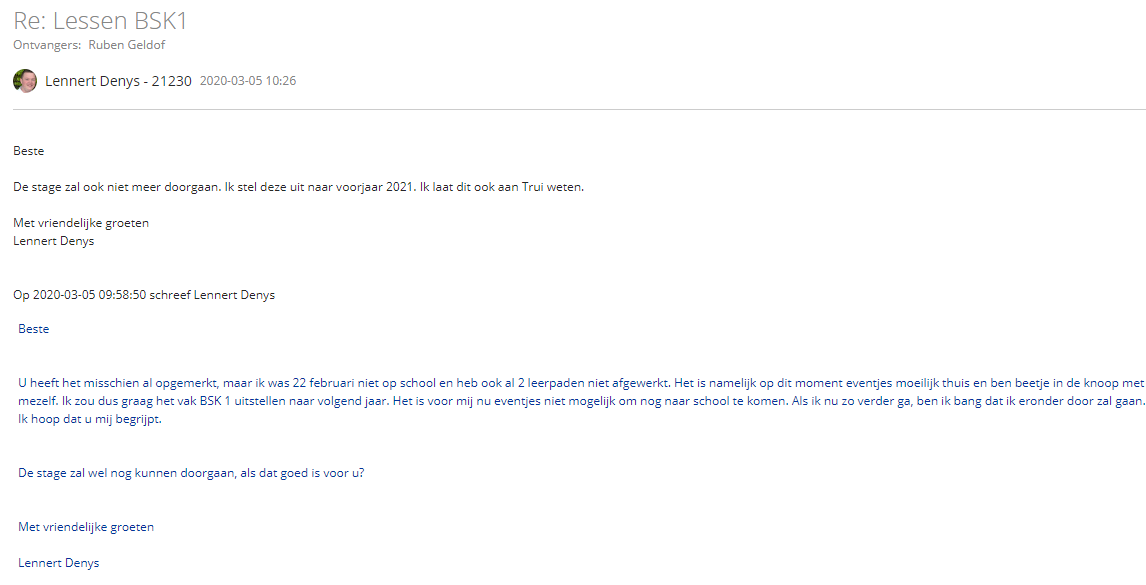Click the line 'Ik hoop dat u mij begrijpt.'
The image size is (1146, 585).
pos(89,419)
